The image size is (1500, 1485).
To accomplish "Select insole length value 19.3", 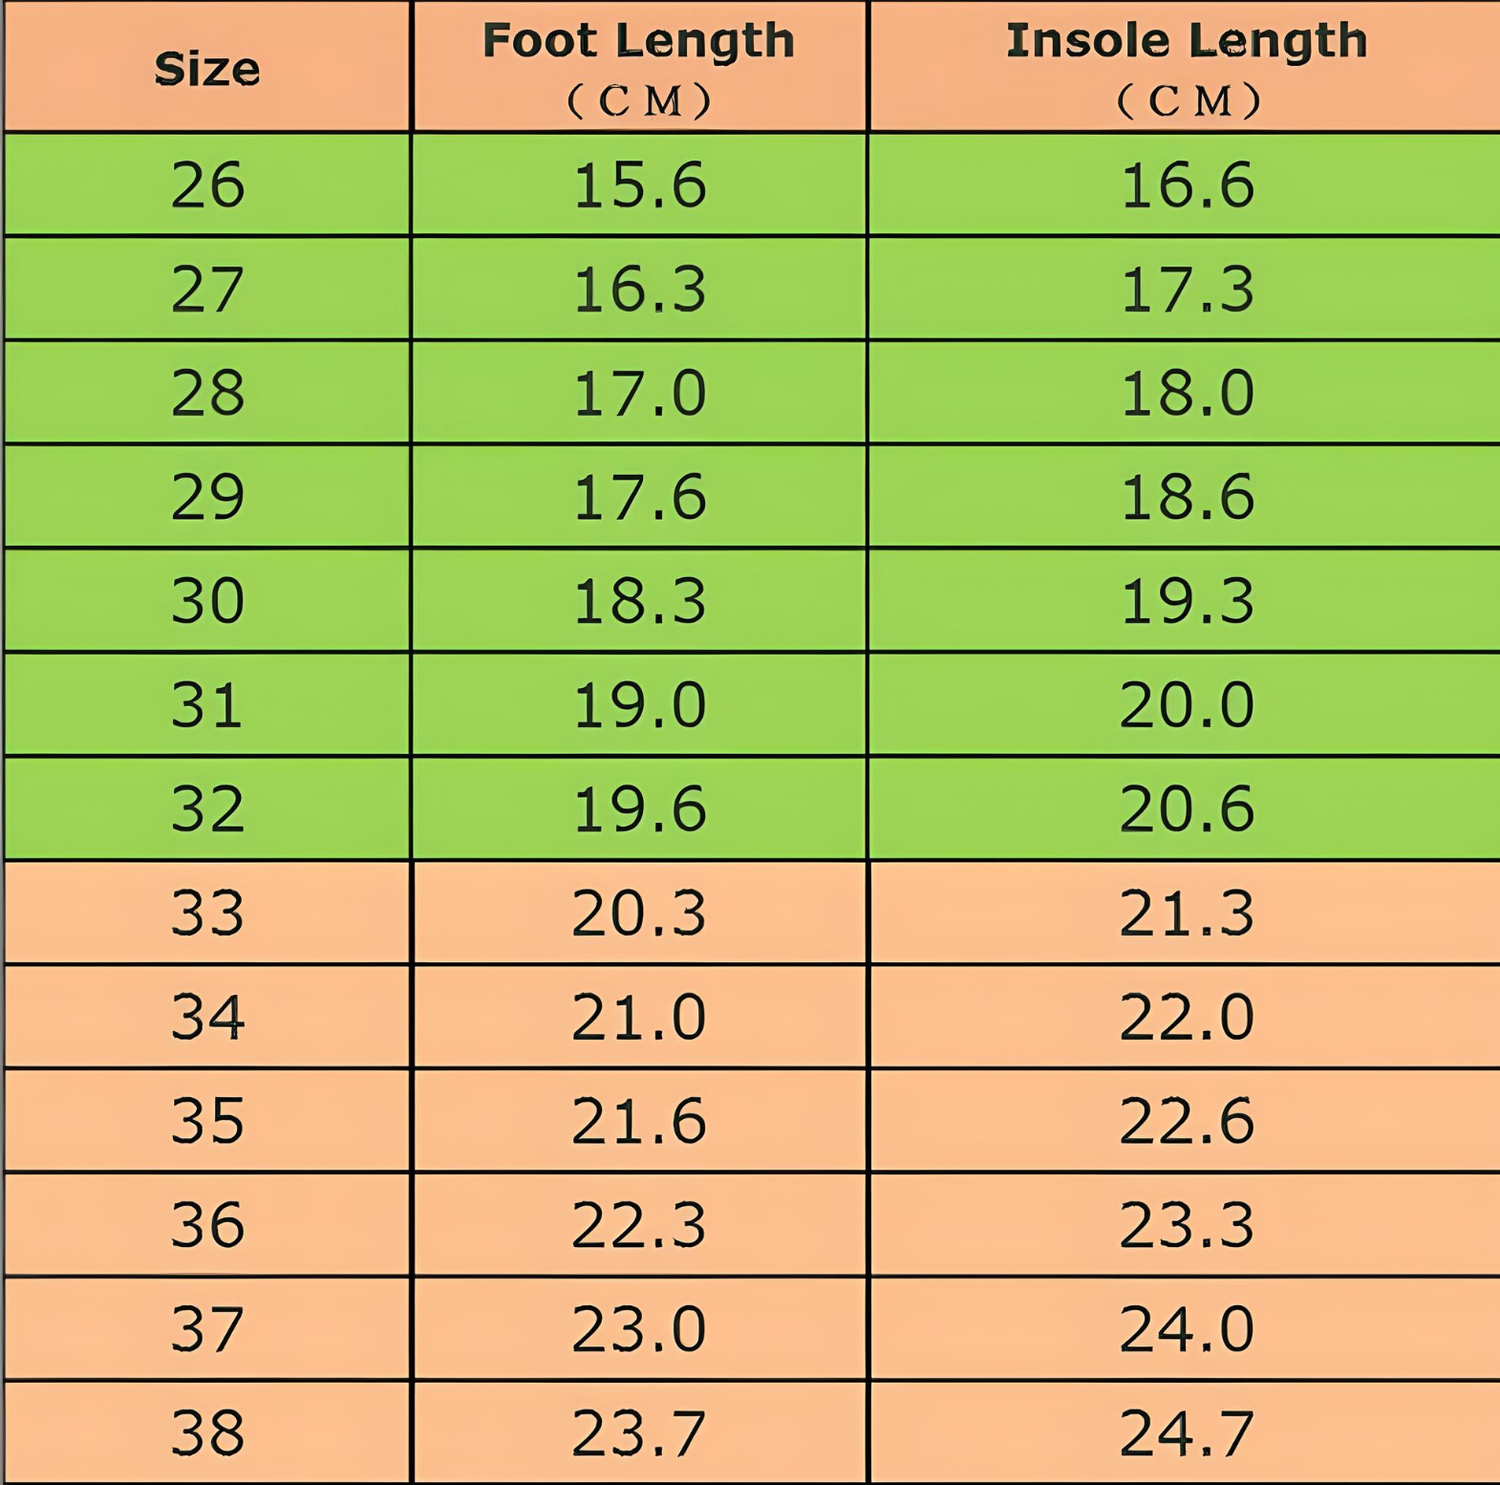I will click(1186, 601).
